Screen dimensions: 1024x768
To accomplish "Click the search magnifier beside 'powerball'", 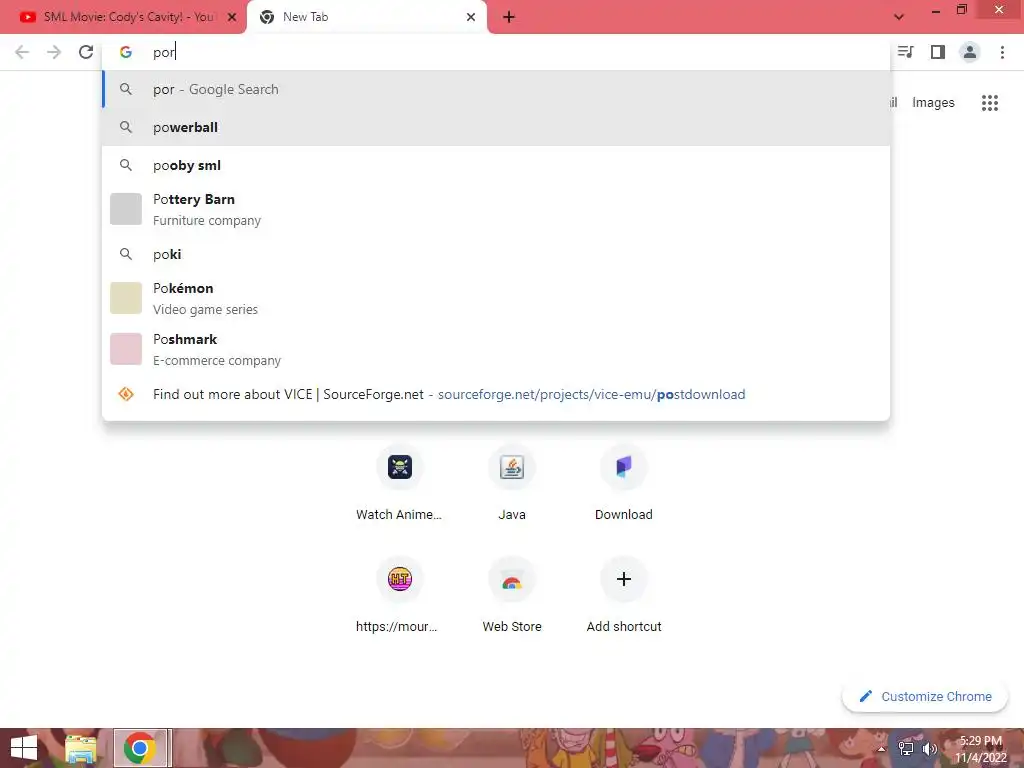I will [126, 127].
